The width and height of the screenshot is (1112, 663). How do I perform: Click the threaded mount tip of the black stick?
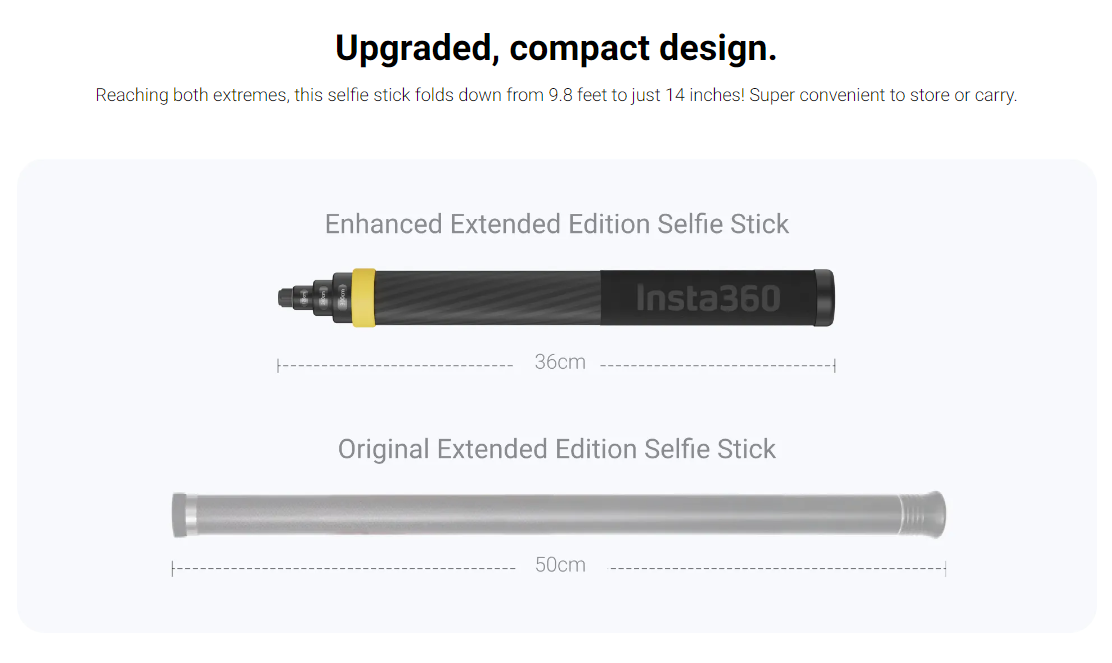point(286,298)
